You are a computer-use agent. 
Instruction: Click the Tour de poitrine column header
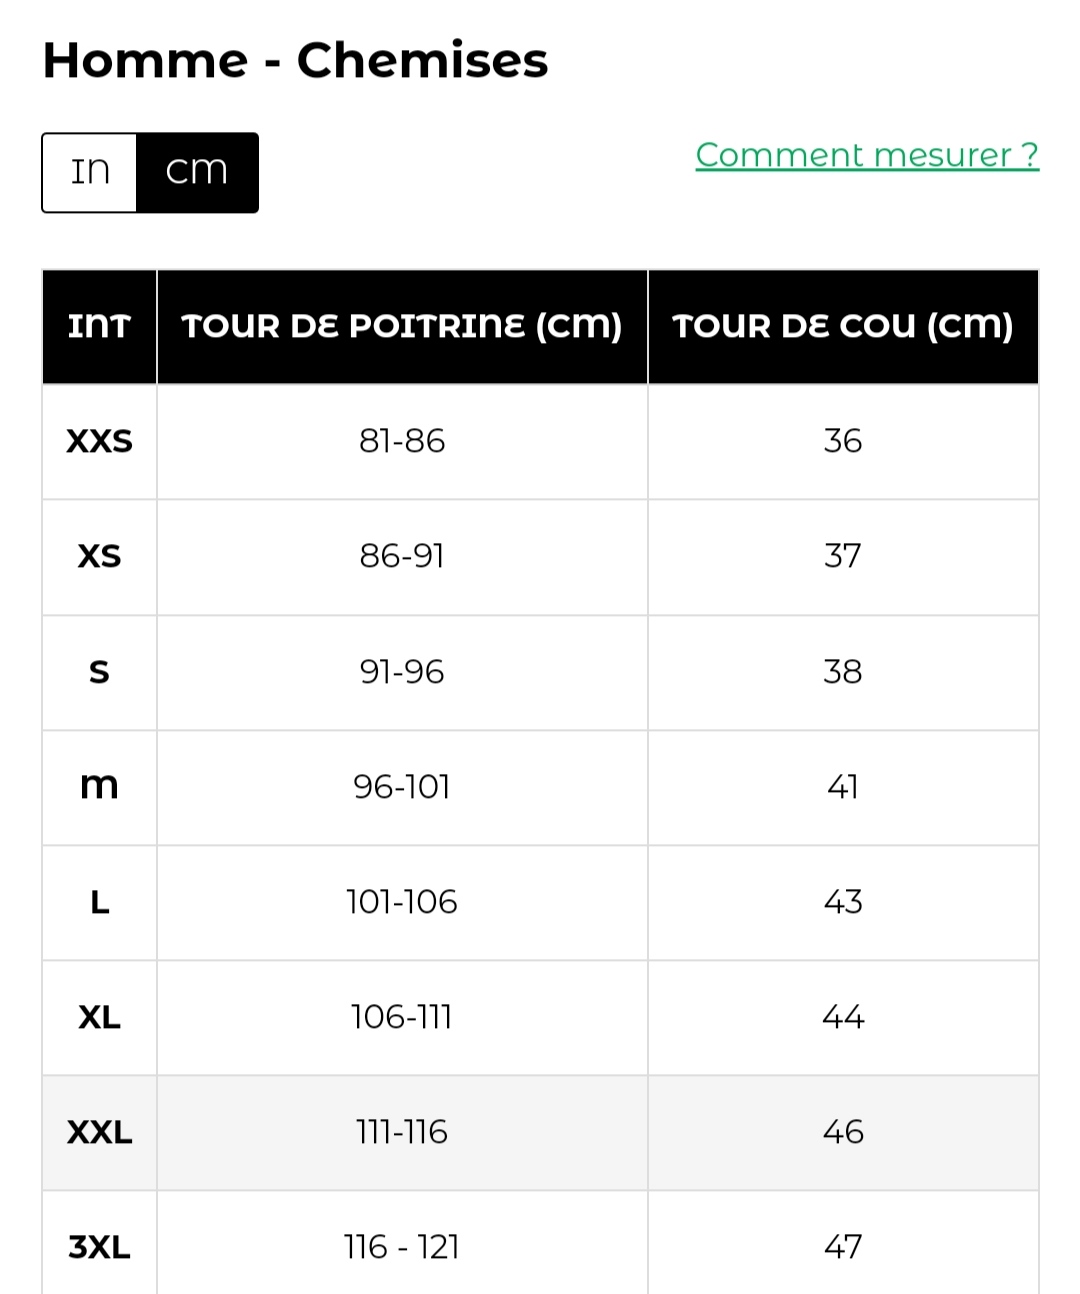tap(402, 327)
